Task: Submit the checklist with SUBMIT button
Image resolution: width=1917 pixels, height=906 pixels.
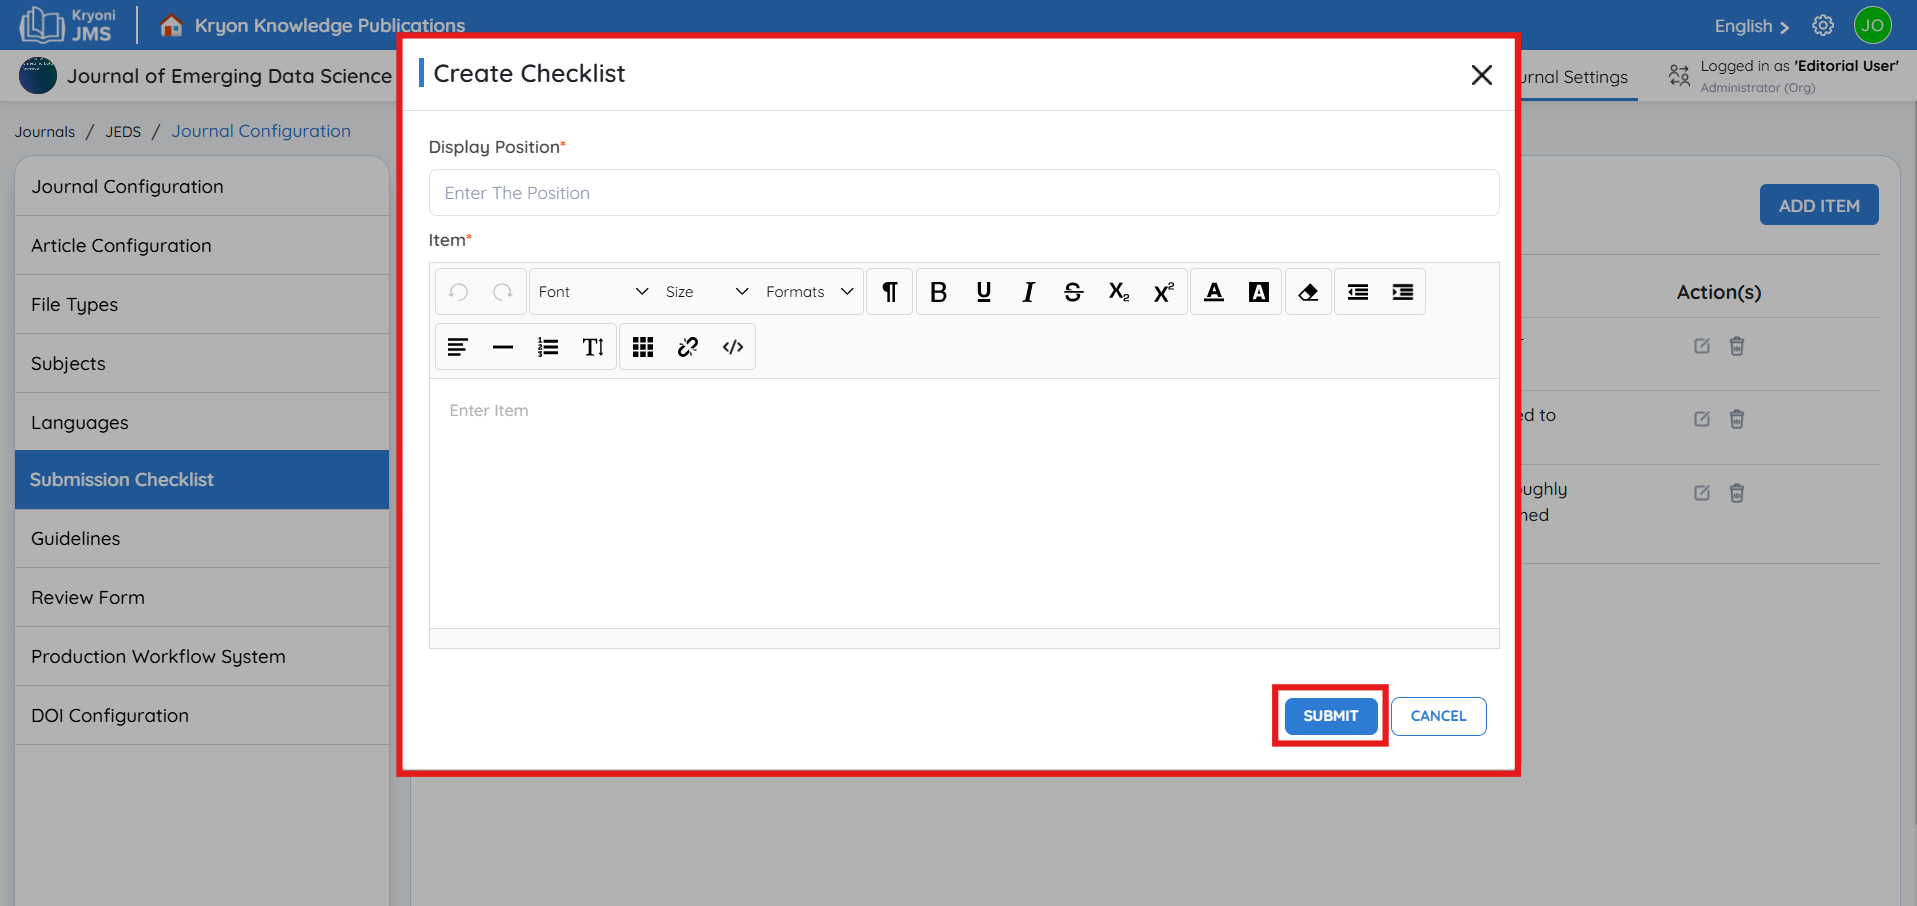Action: pyautogui.click(x=1330, y=716)
